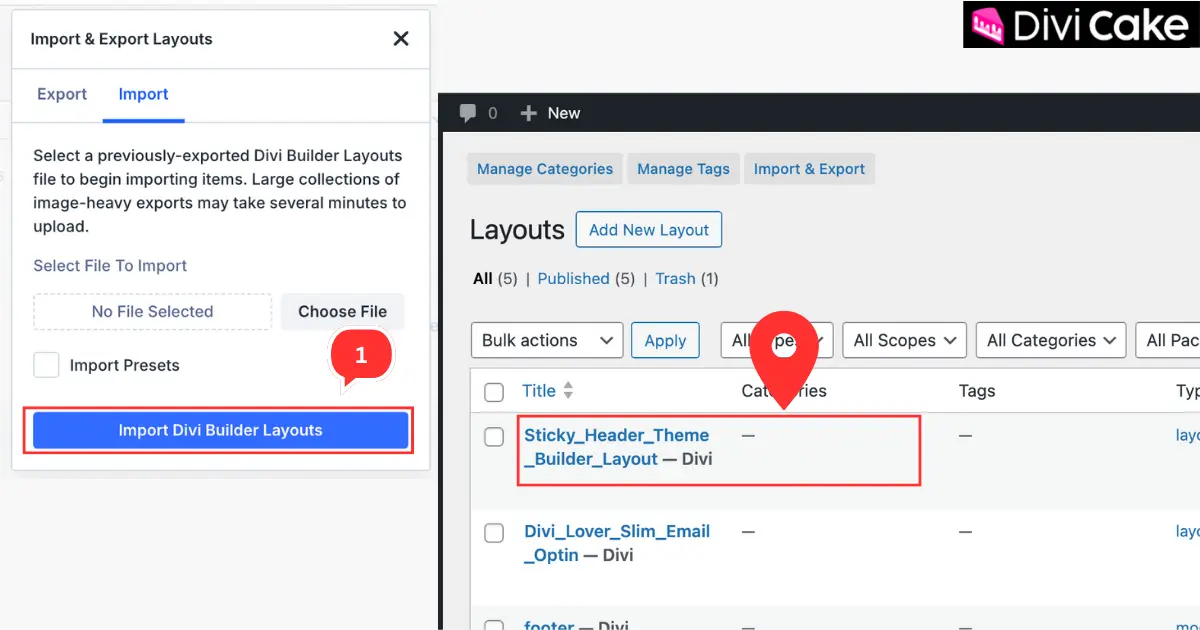
Task: Close the Import & Export Layouts dialog
Action: (x=401, y=39)
